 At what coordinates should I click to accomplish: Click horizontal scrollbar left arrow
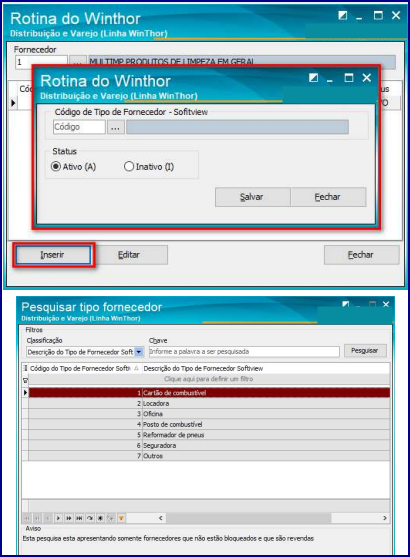(161, 518)
